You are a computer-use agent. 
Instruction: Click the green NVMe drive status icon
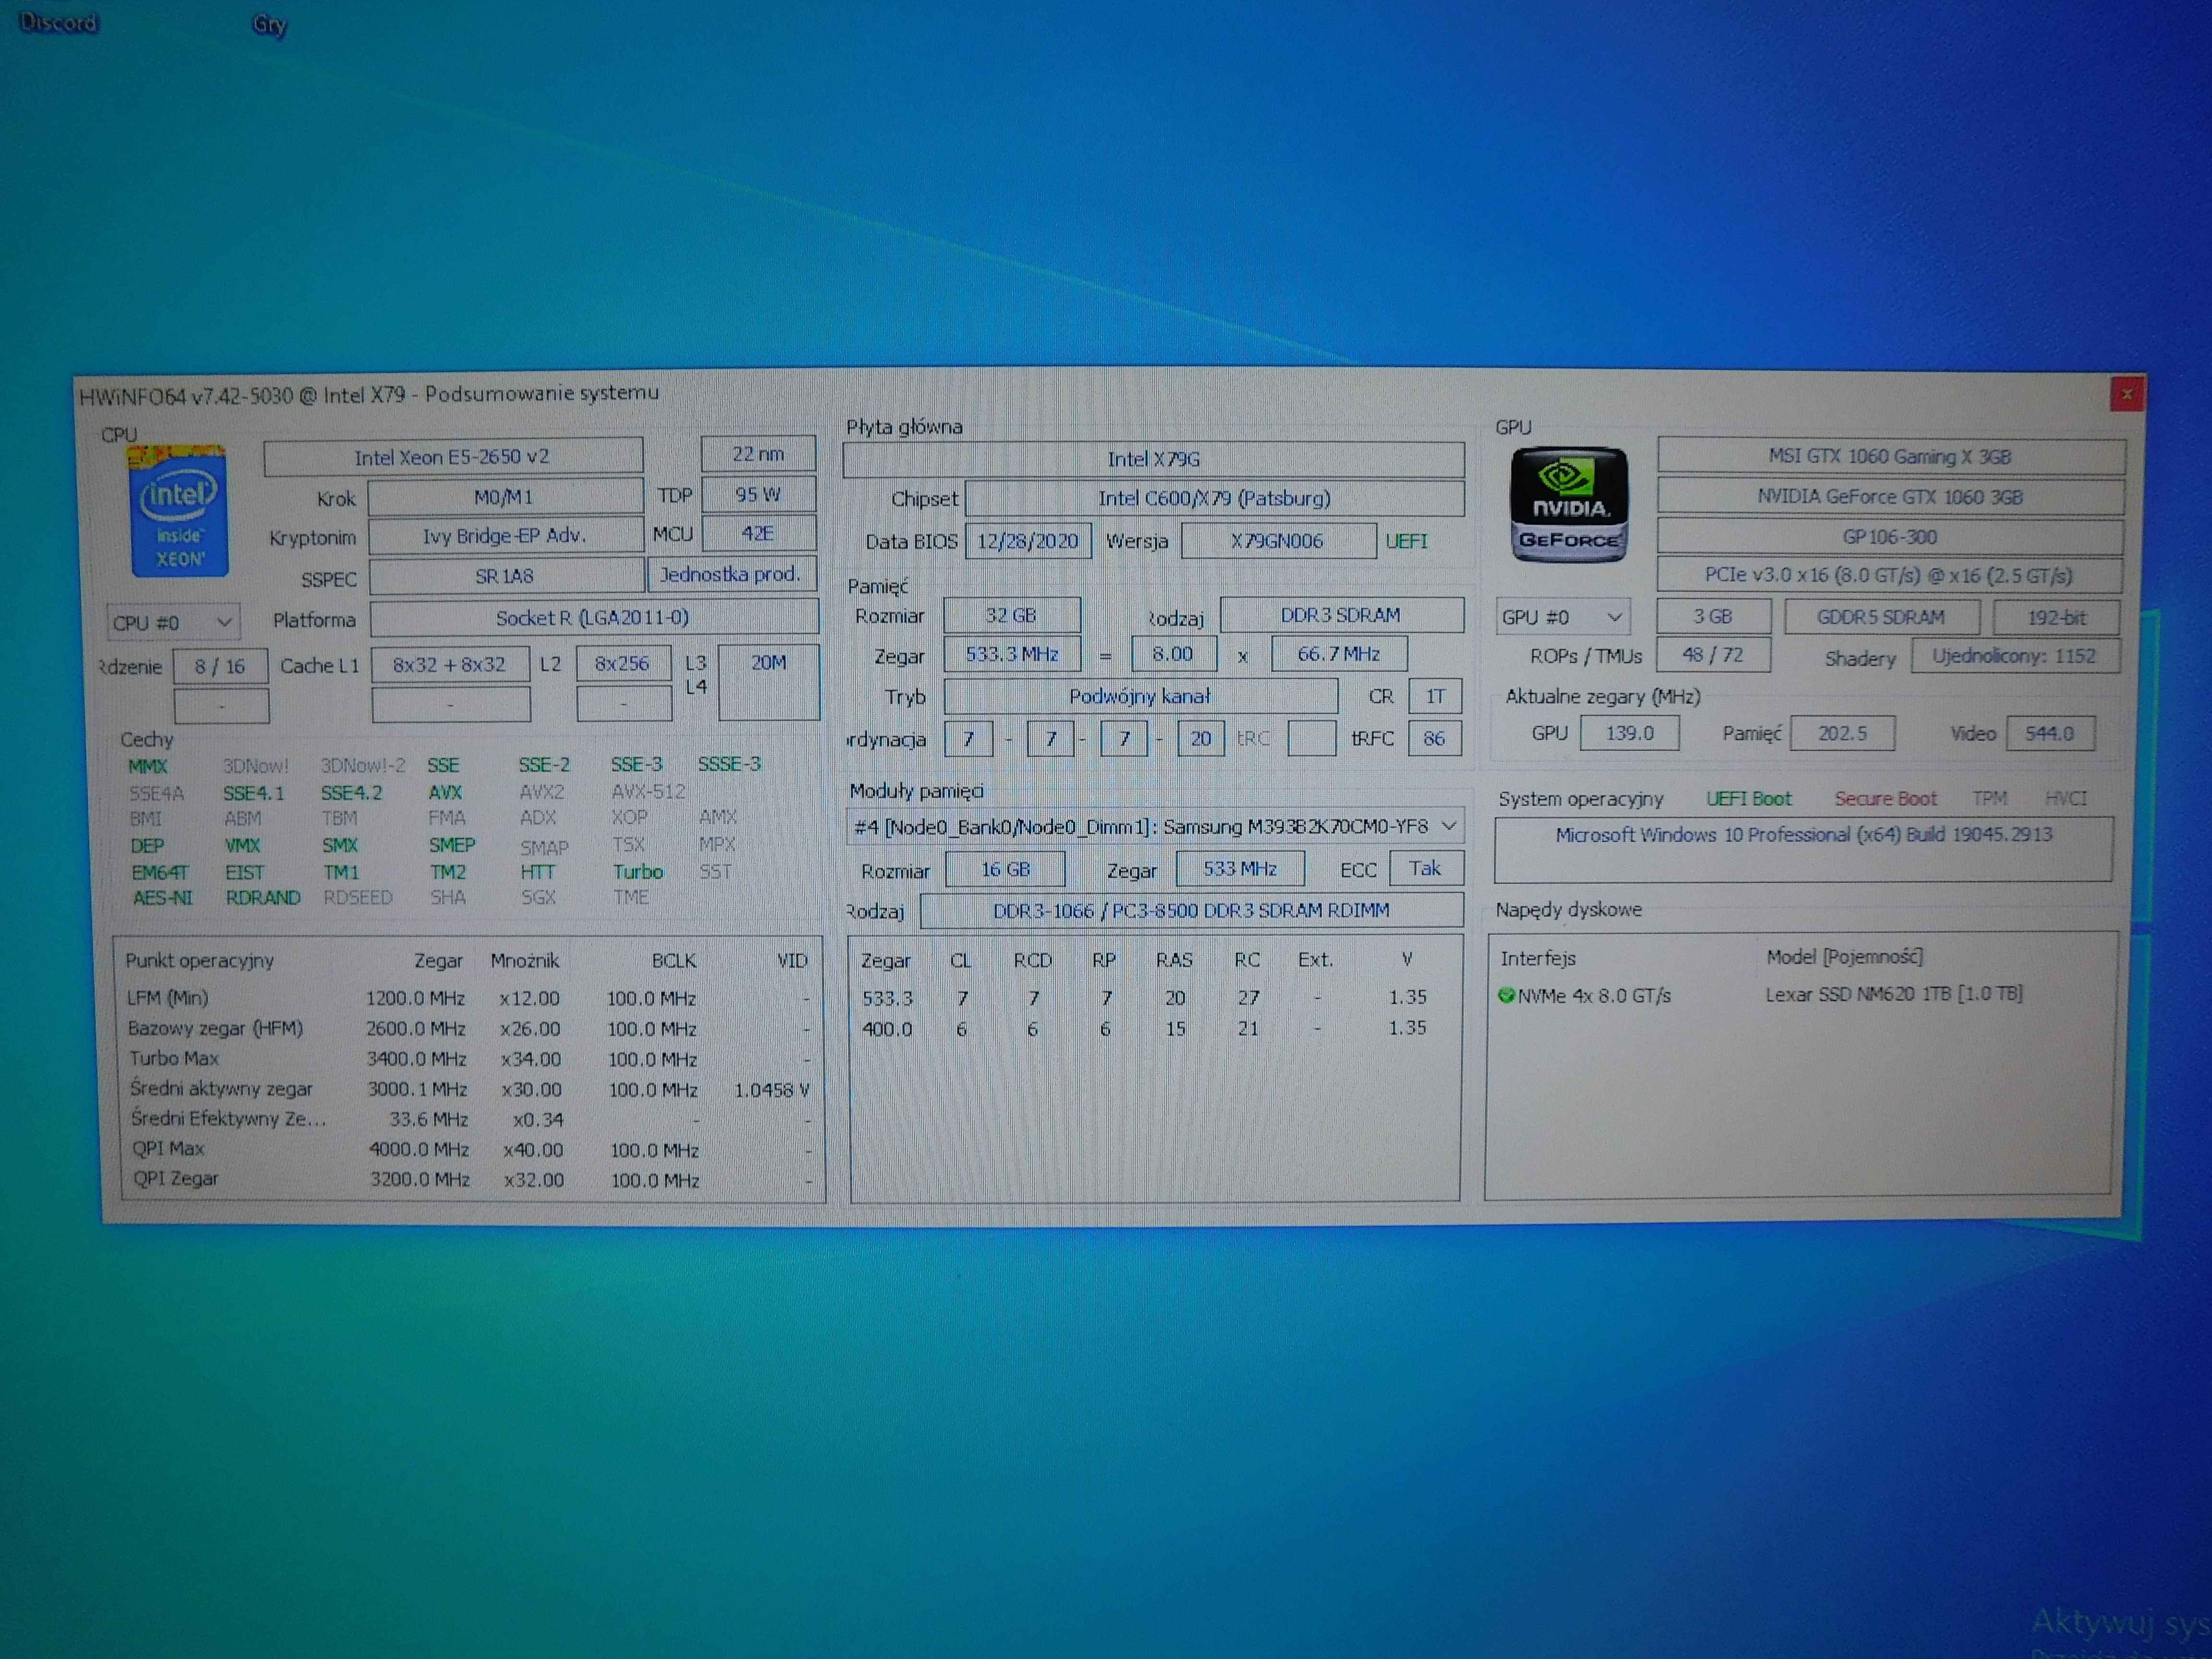[x=1506, y=995]
